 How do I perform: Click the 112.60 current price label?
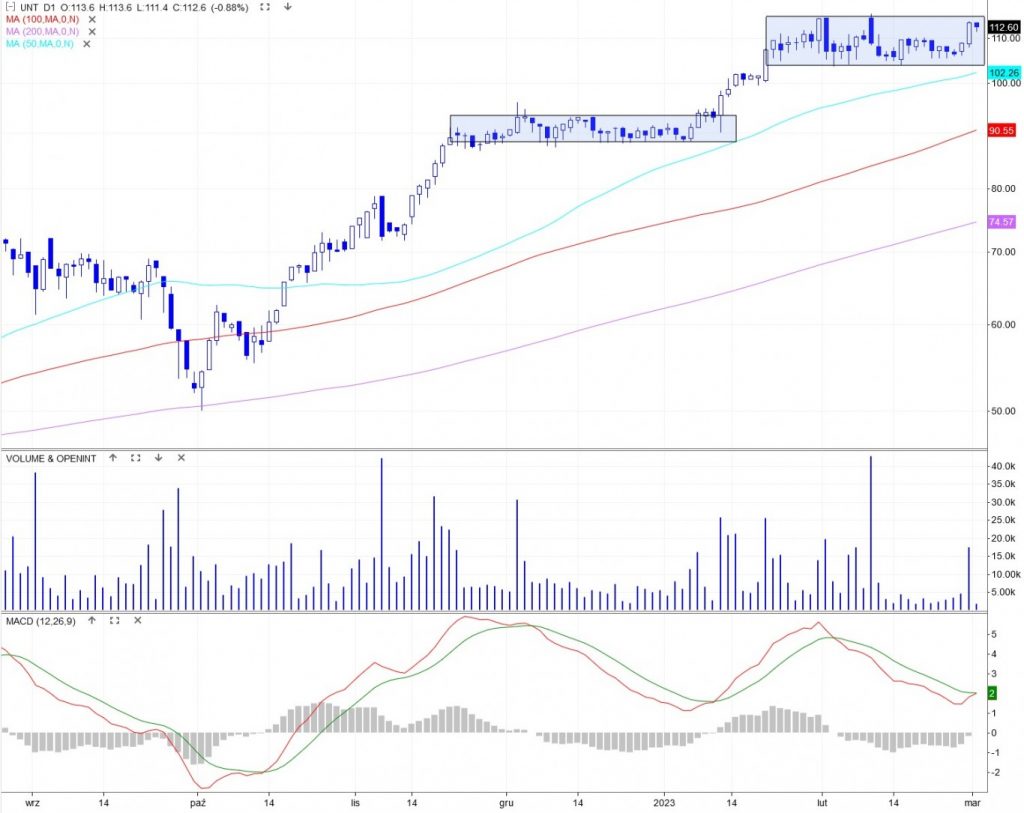pos(1003,27)
